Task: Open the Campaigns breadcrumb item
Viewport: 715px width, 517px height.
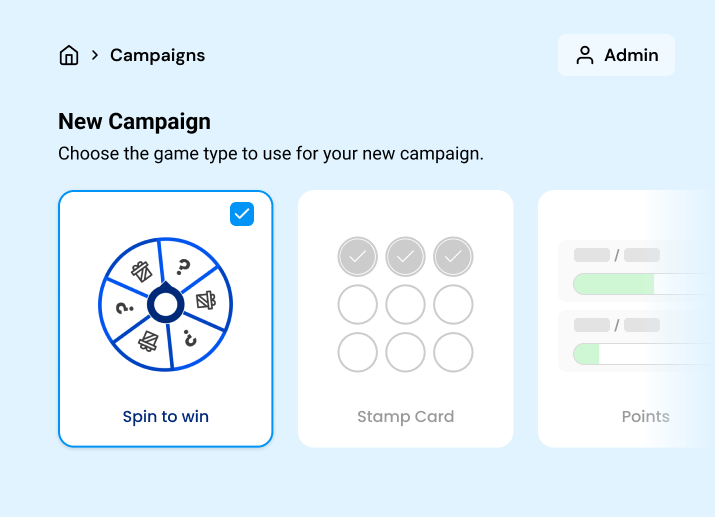Action: [157, 55]
